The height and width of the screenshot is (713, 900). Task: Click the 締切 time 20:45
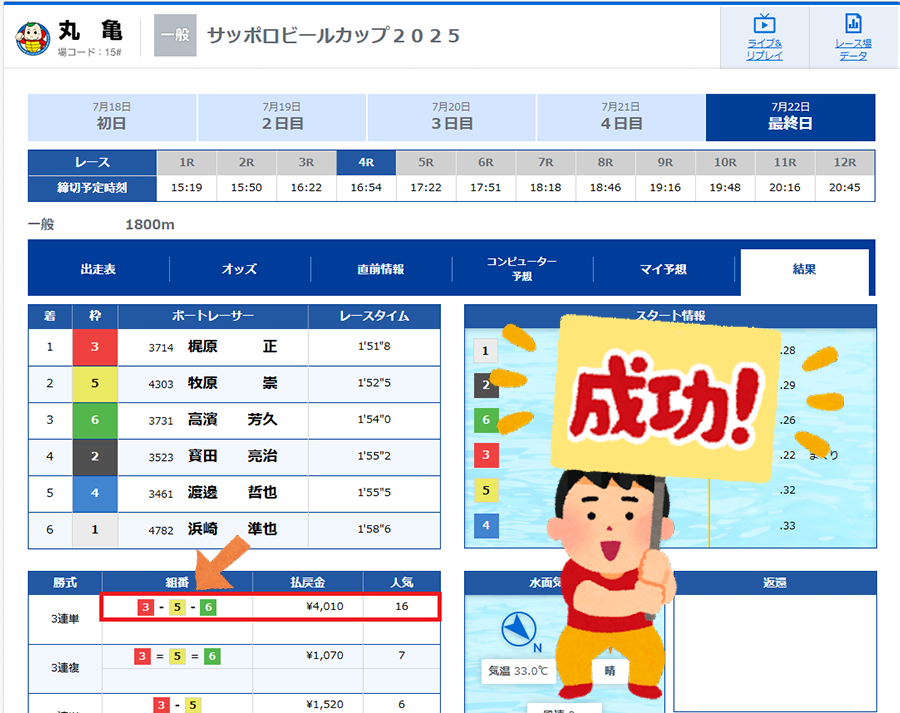coord(844,188)
